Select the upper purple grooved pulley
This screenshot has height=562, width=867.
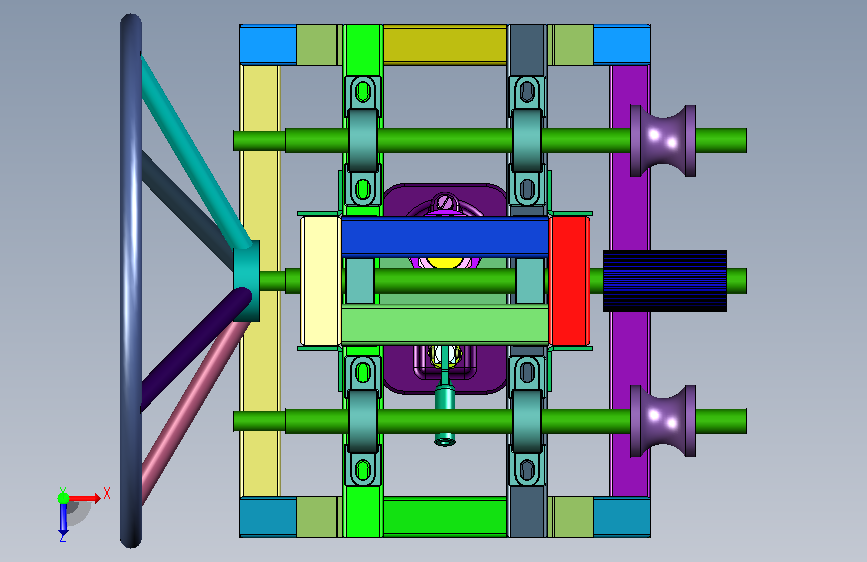[663, 140]
